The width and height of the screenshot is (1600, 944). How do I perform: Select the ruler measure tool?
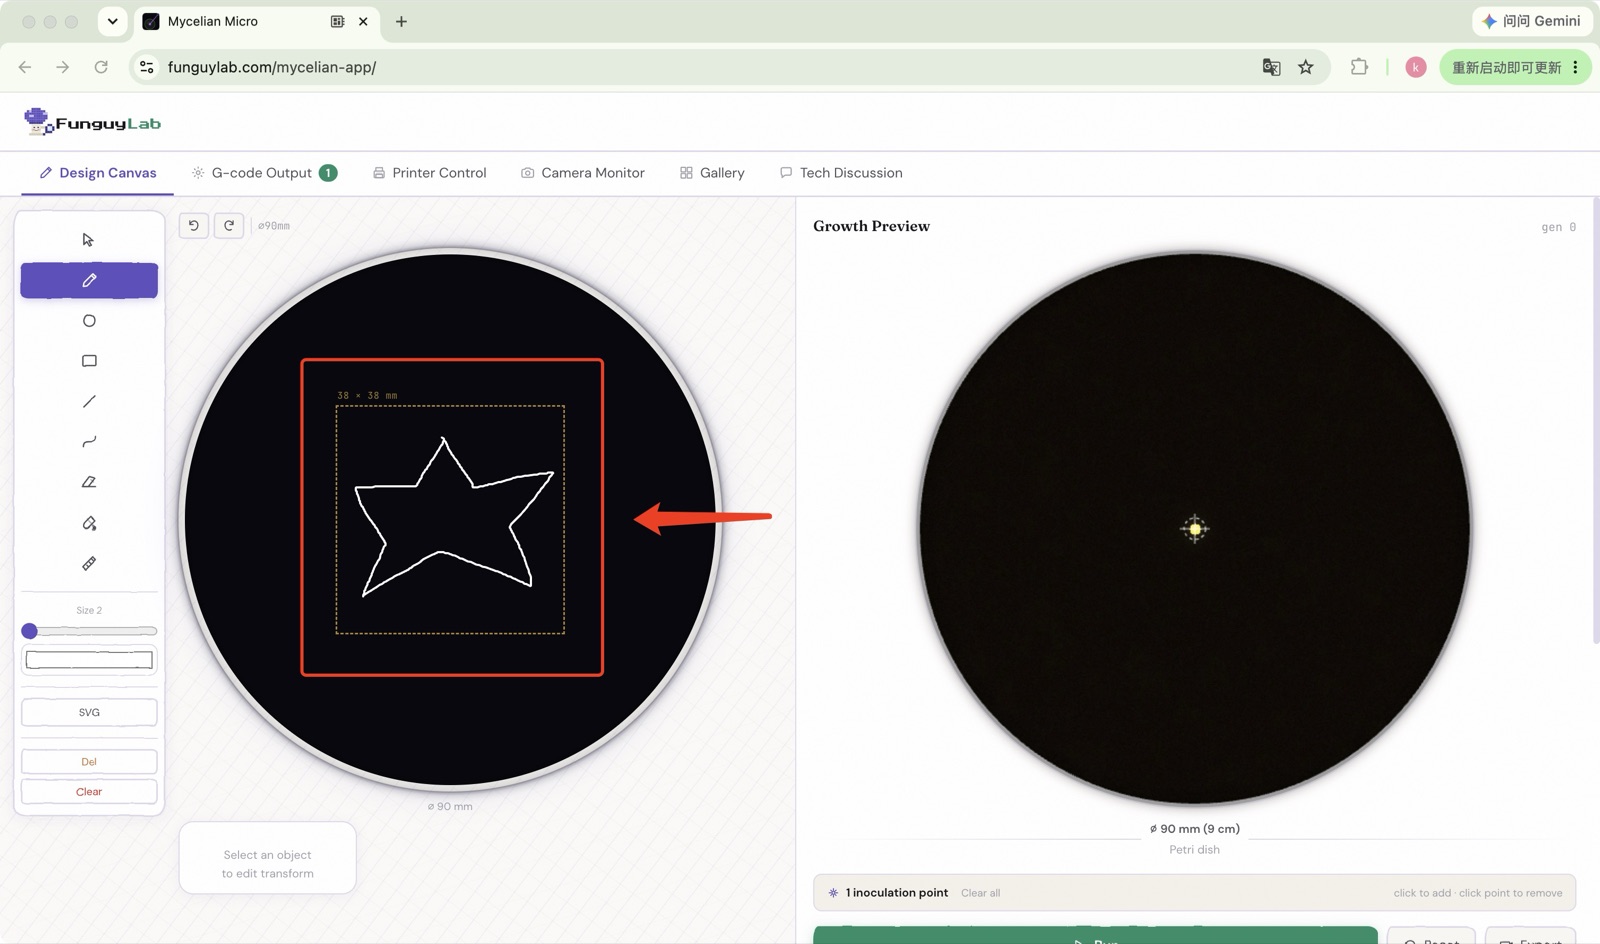89,564
